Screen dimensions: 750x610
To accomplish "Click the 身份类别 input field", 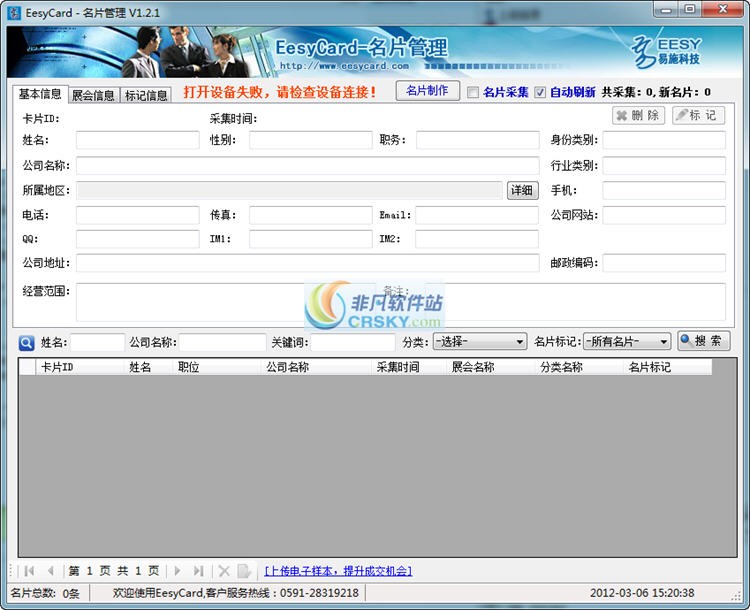I will (664, 140).
